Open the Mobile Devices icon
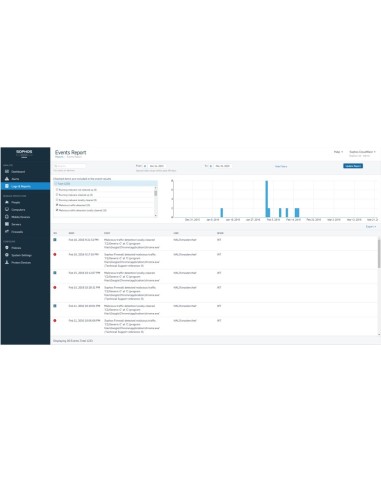 [7, 217]
